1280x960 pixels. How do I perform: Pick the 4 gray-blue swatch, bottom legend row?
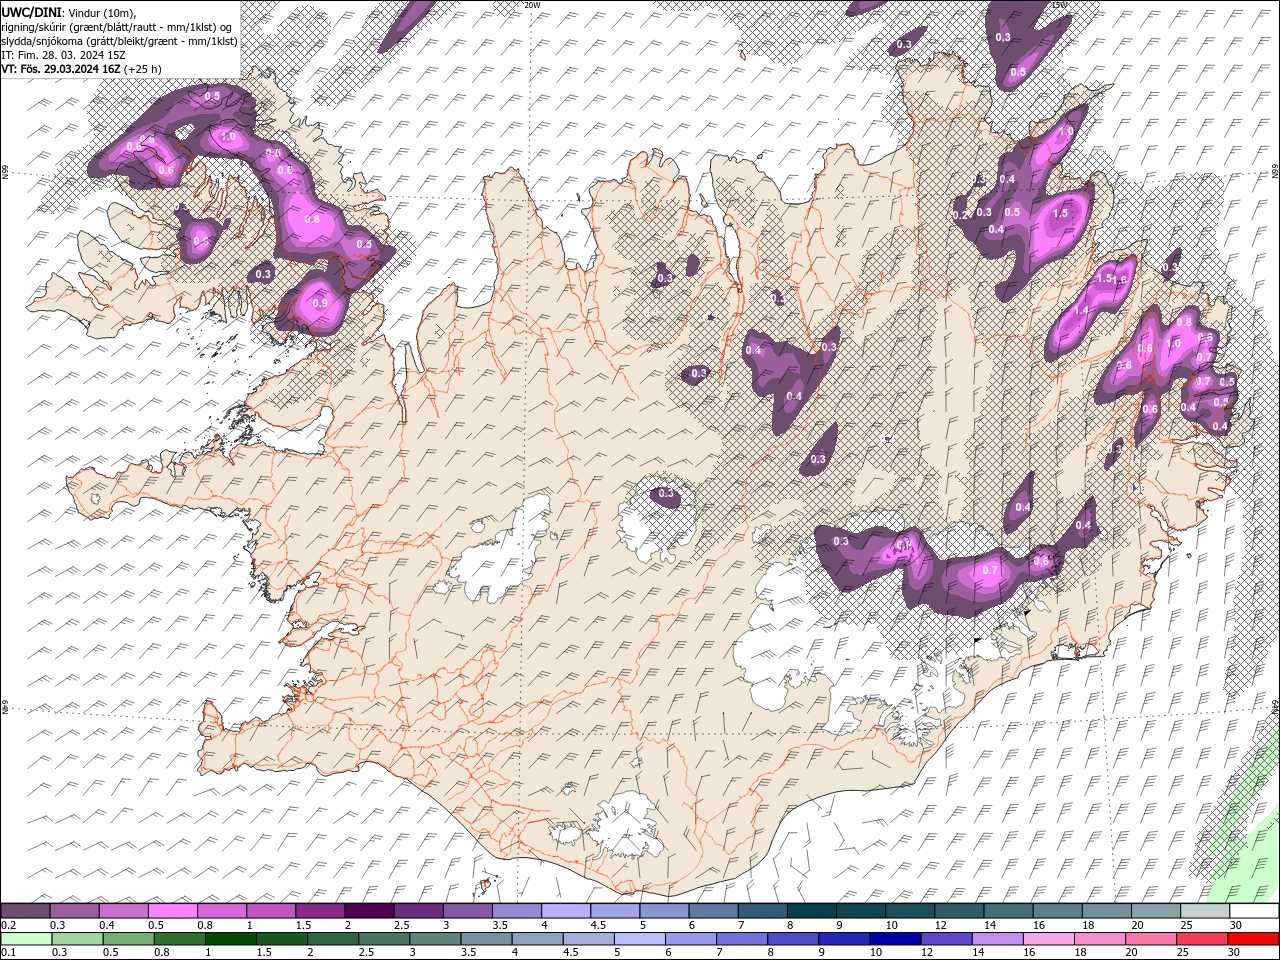coord(537,939)
